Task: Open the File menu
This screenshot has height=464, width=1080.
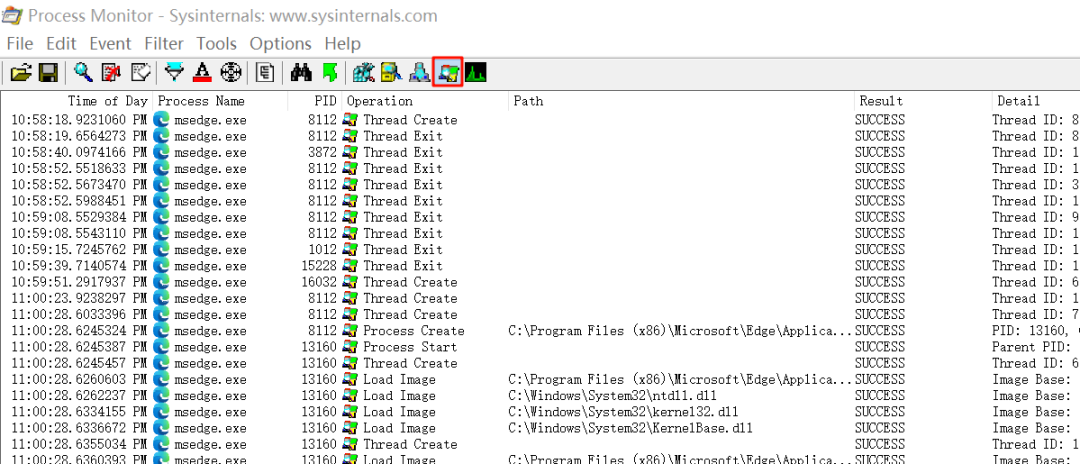Action: (20, 44)
